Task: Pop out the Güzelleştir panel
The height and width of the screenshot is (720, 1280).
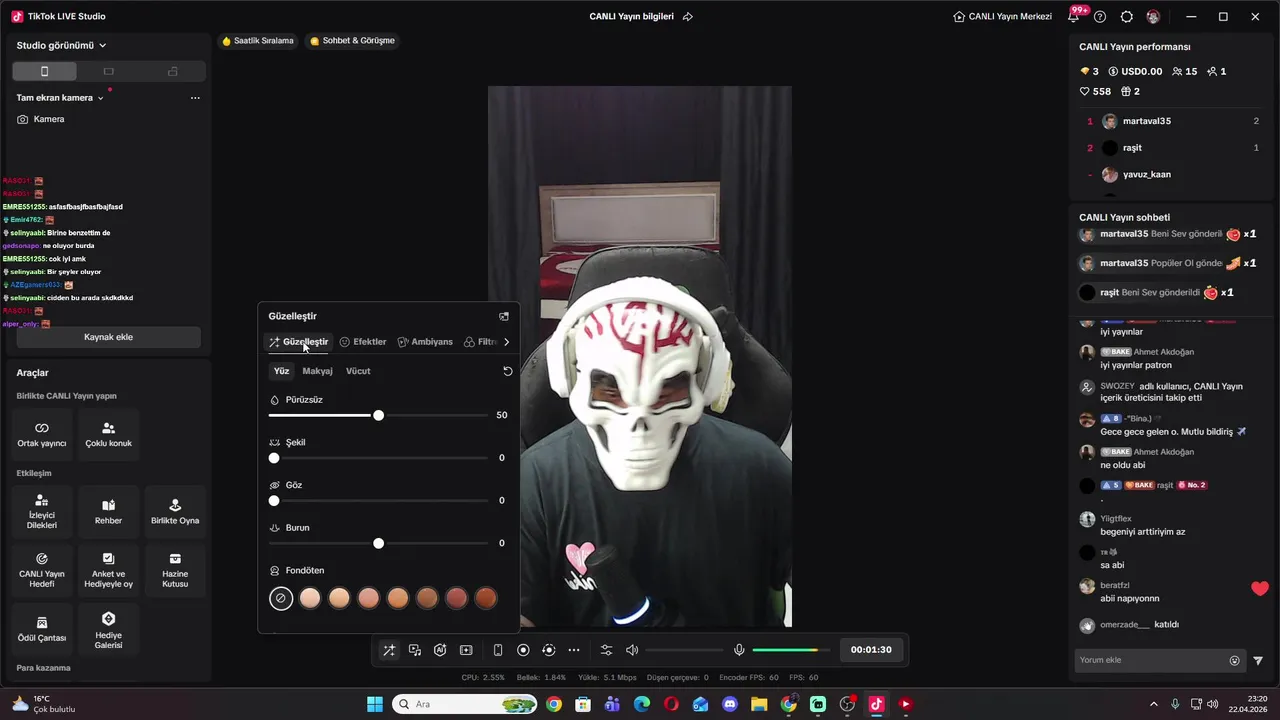Action: [504, 316]
